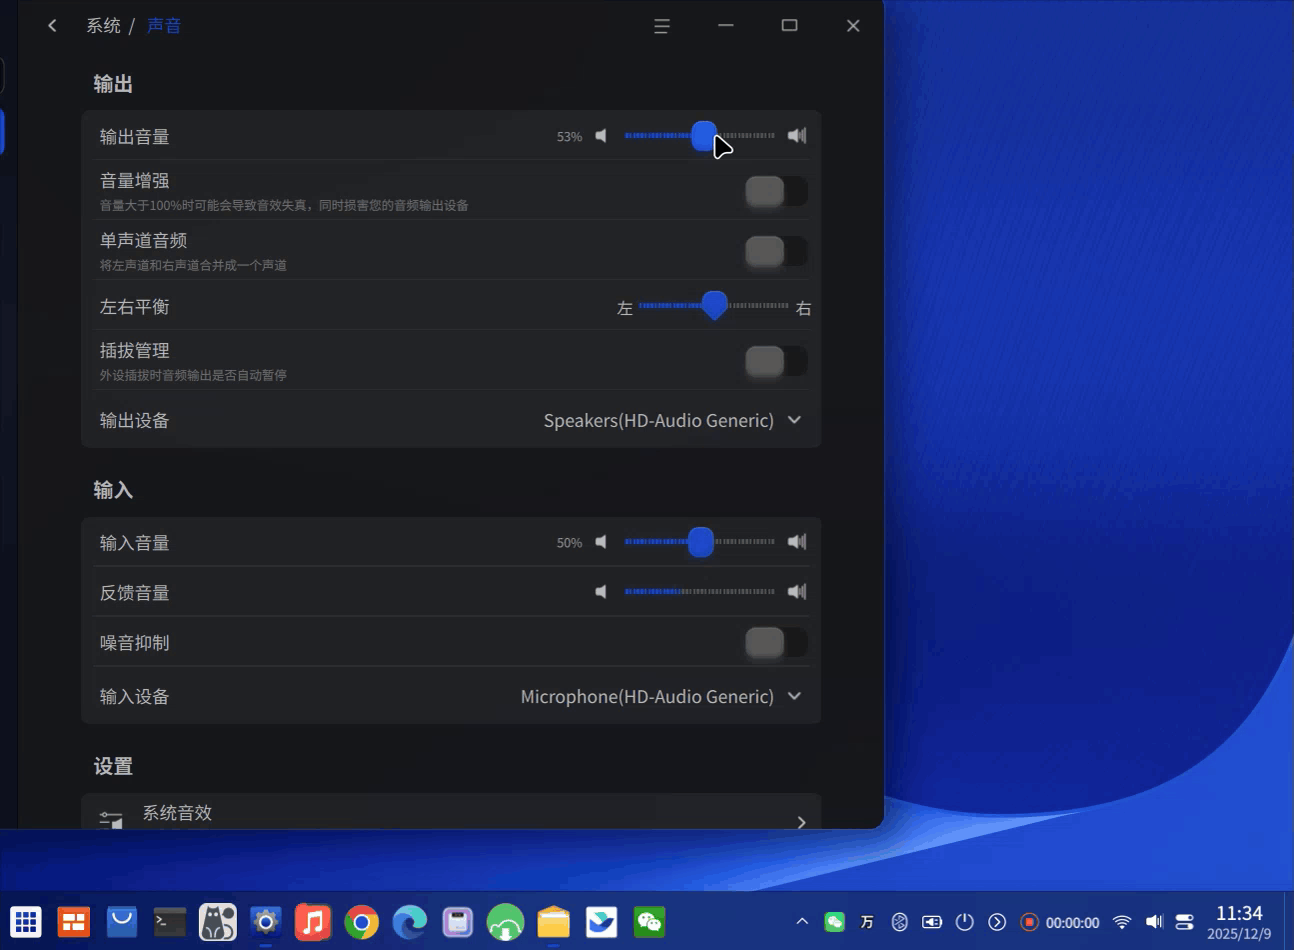Expand the Microphone input device dropdown

(x=661, y=697)
